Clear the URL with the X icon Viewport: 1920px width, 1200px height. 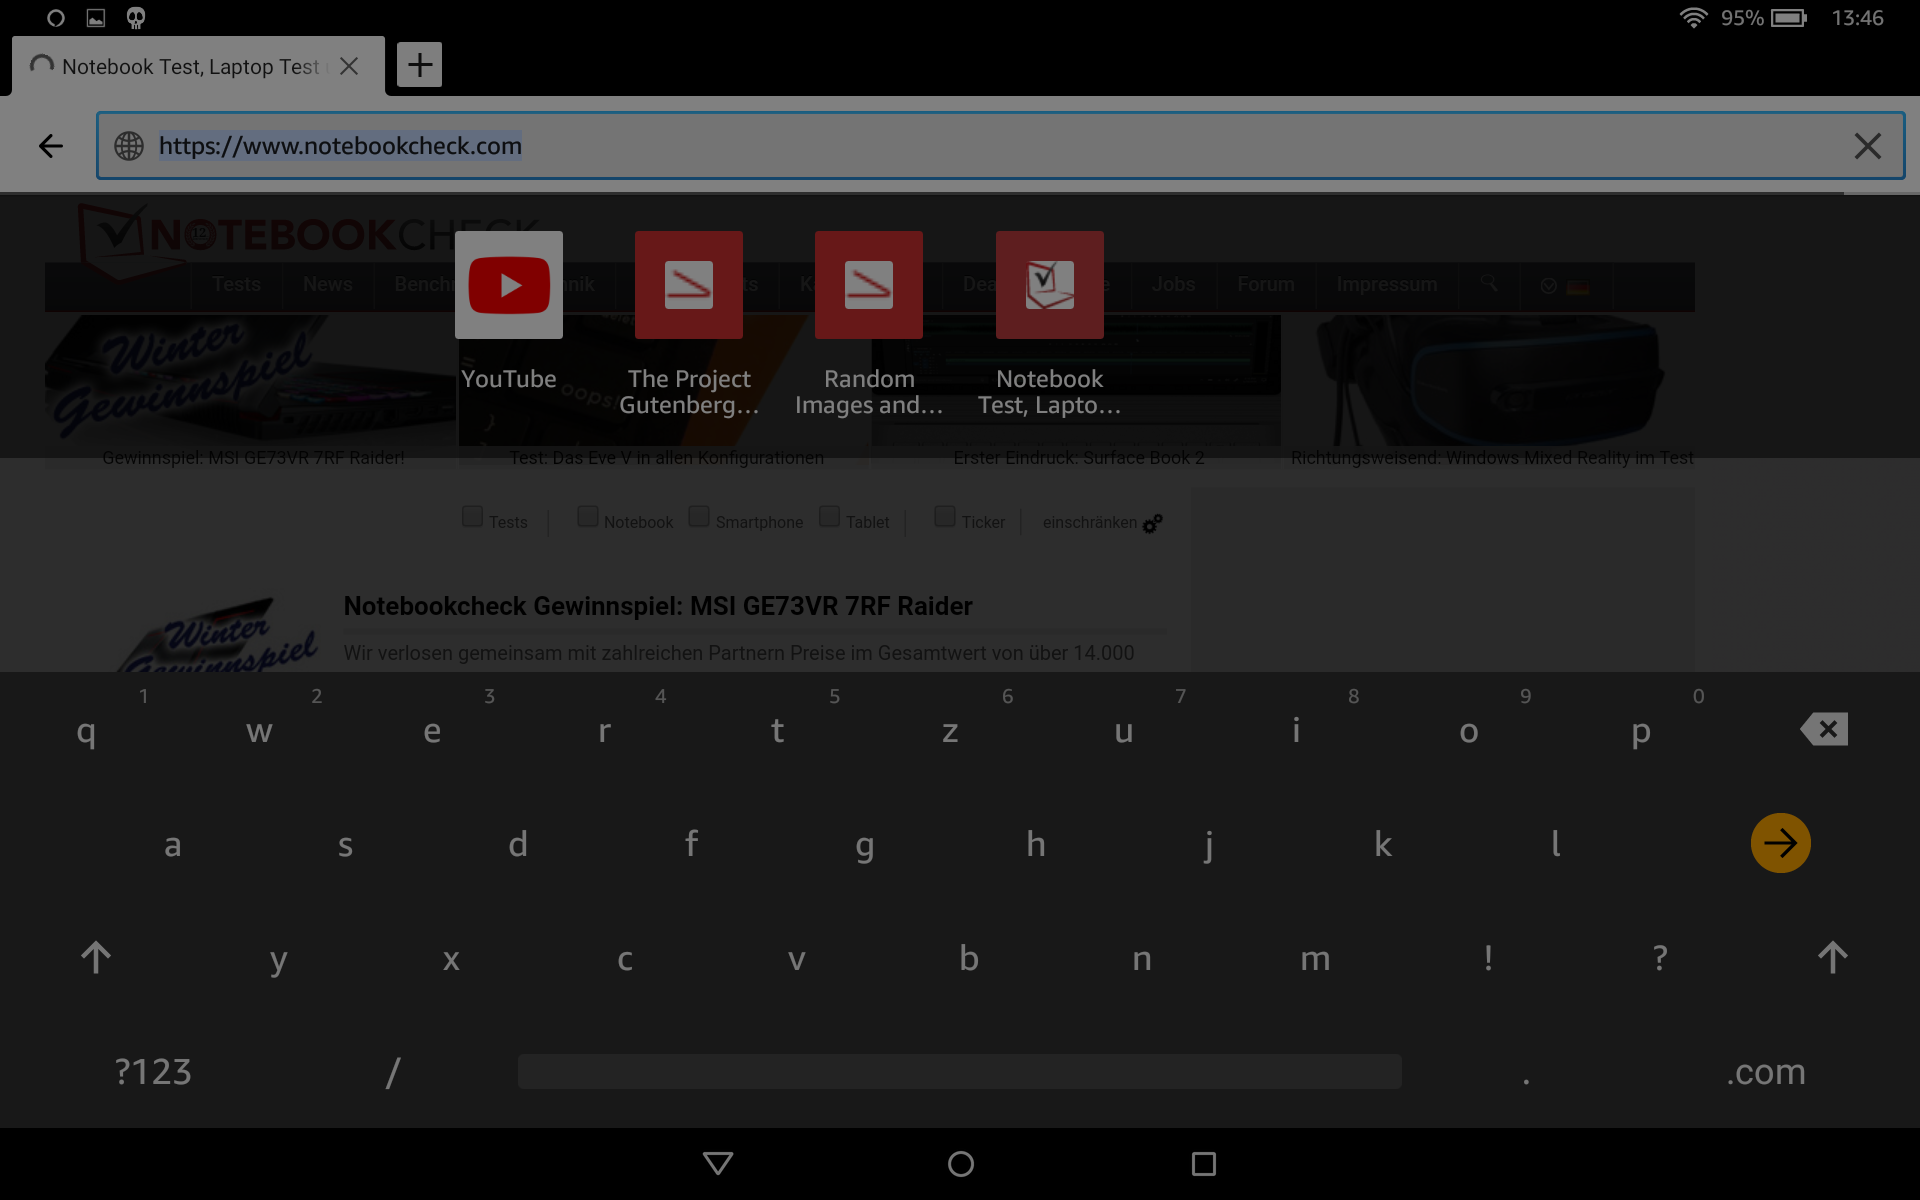click(1867, 146)
